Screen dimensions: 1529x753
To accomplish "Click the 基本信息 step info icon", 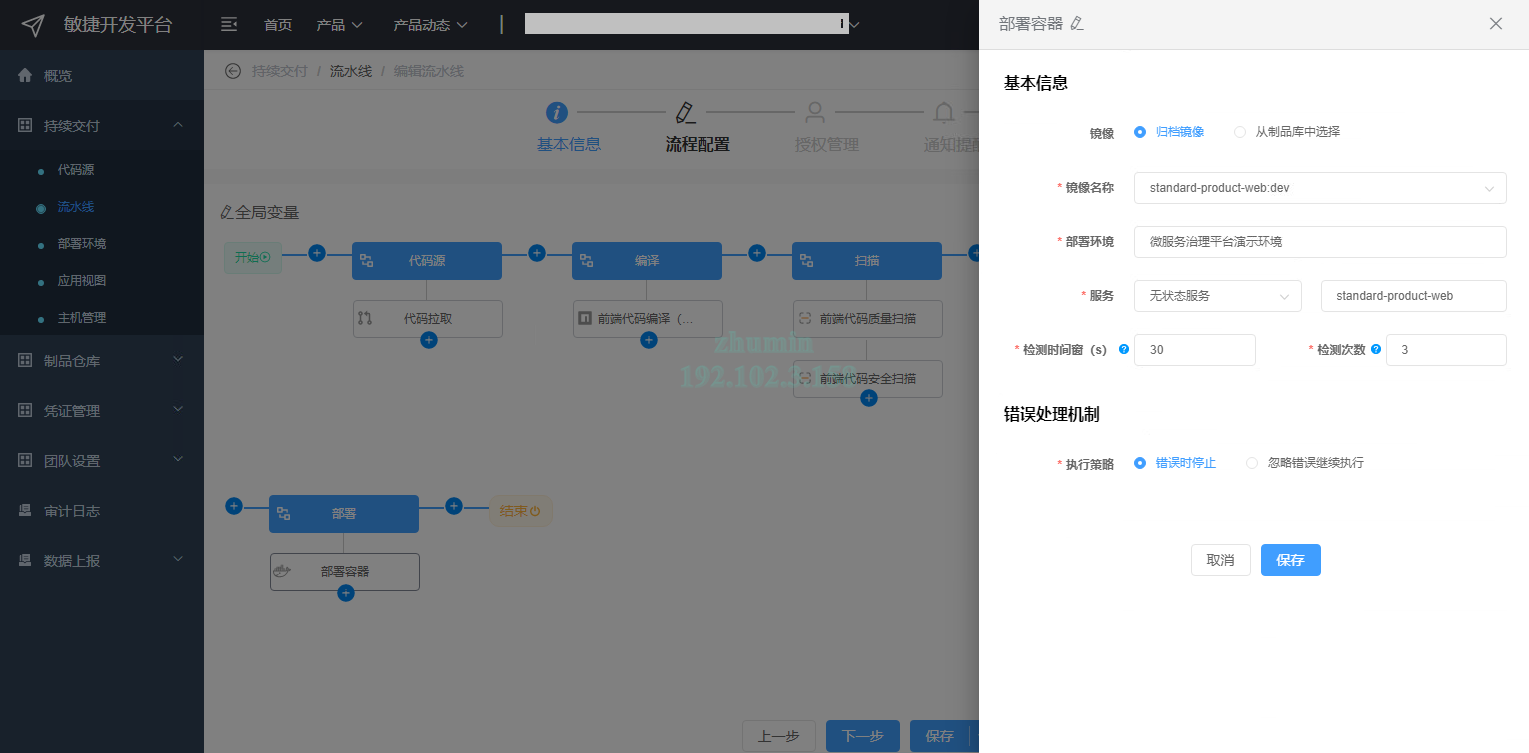I will pyautogui.click(x=557, y=112).
